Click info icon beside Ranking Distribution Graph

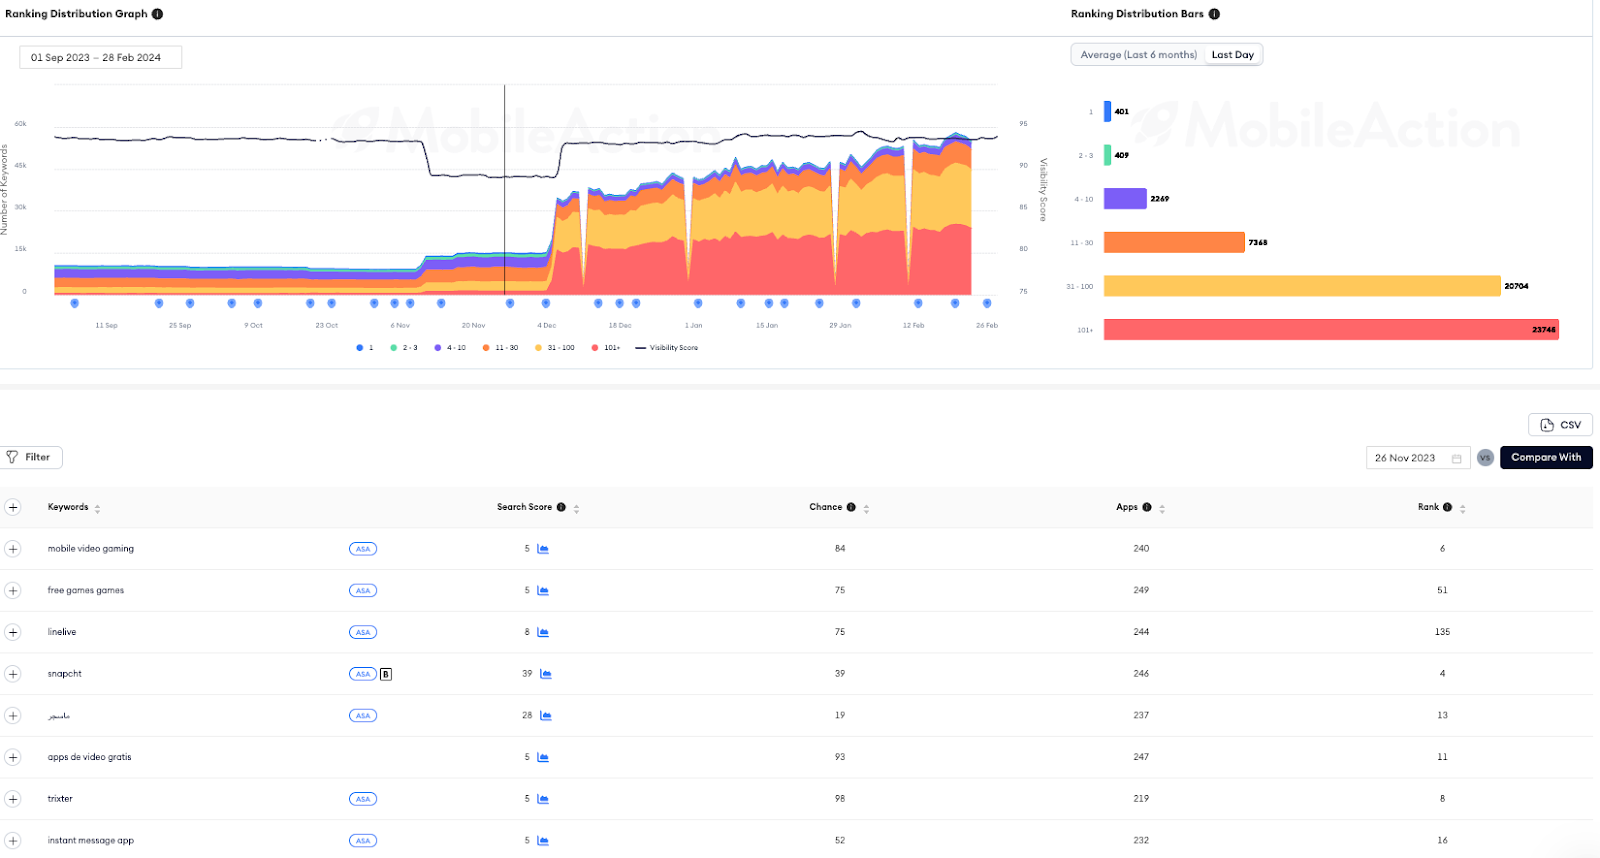(157, 14)
